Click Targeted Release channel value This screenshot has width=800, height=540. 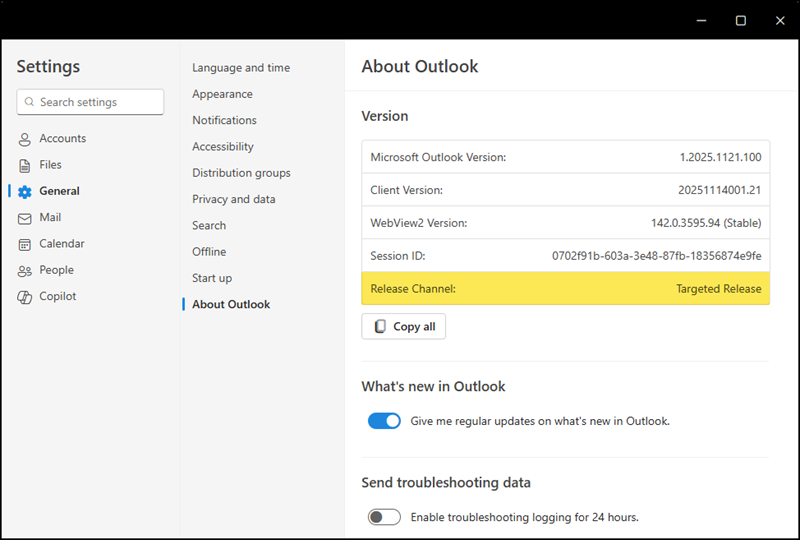pyautogui.click(x=719, y=289)
